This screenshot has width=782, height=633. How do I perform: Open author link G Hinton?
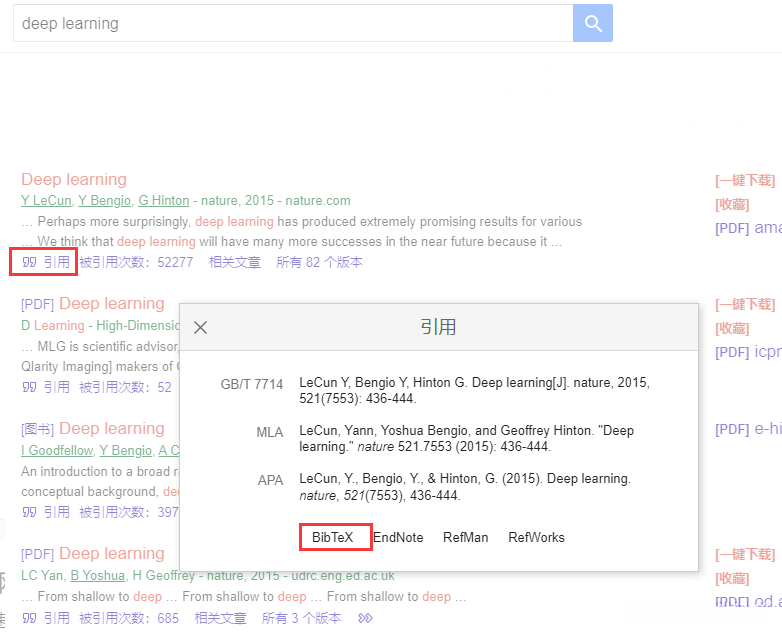164,201
